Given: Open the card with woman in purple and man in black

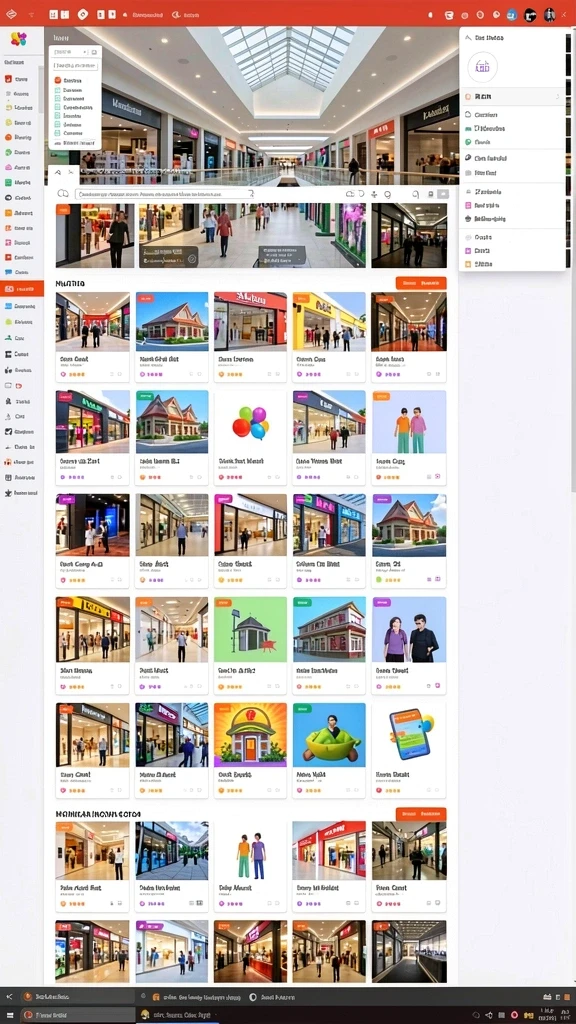Looking at the screenshot, I should coord(409,645).
